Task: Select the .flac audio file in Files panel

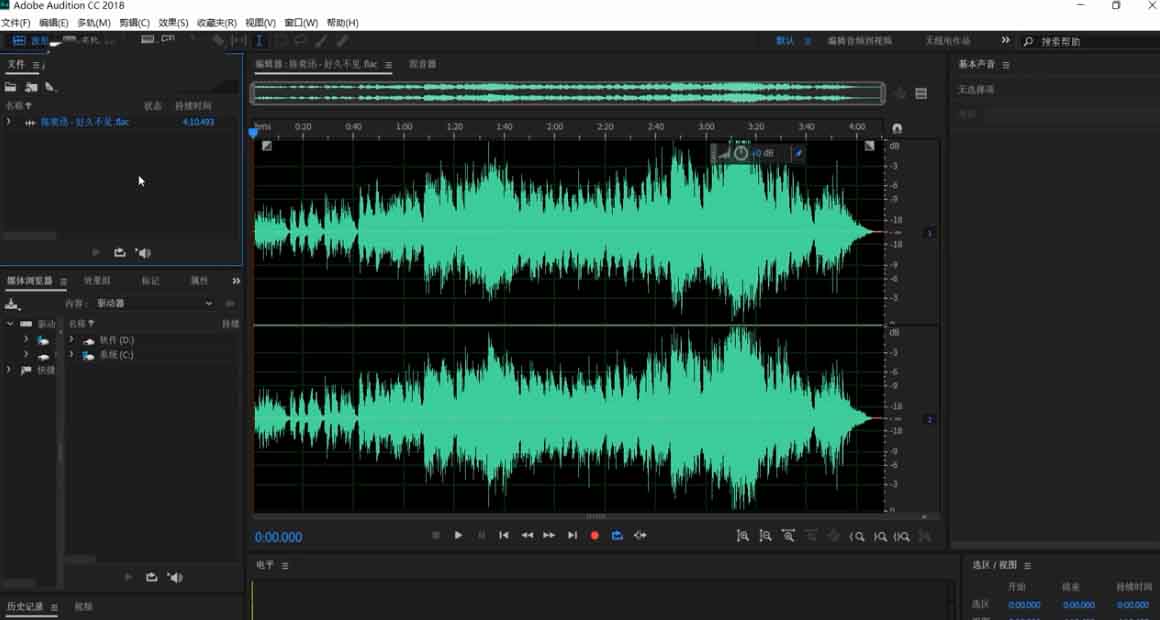Action: [x=84, y=122]
